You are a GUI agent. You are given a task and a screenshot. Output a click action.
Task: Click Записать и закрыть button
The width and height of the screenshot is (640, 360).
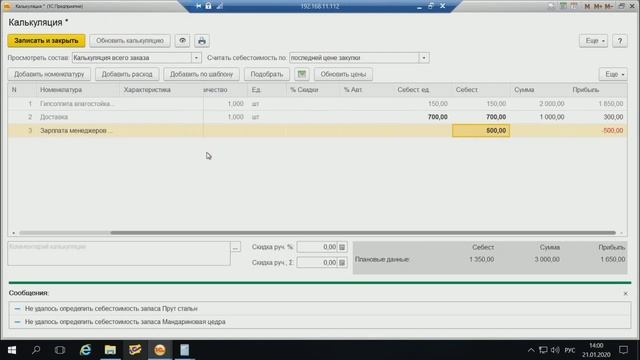point(46,41)
